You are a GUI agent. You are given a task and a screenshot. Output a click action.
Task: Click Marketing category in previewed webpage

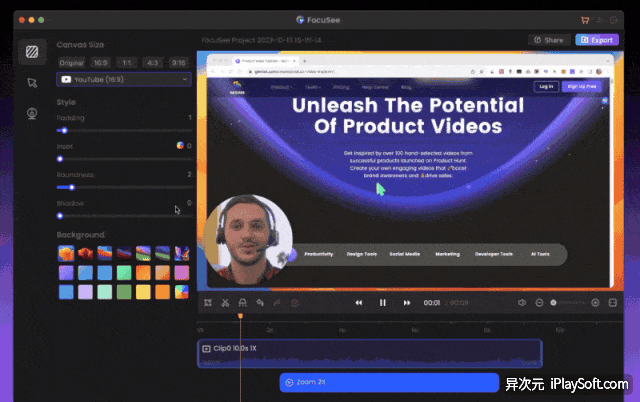pyautogui.click(x=447, y=254)
